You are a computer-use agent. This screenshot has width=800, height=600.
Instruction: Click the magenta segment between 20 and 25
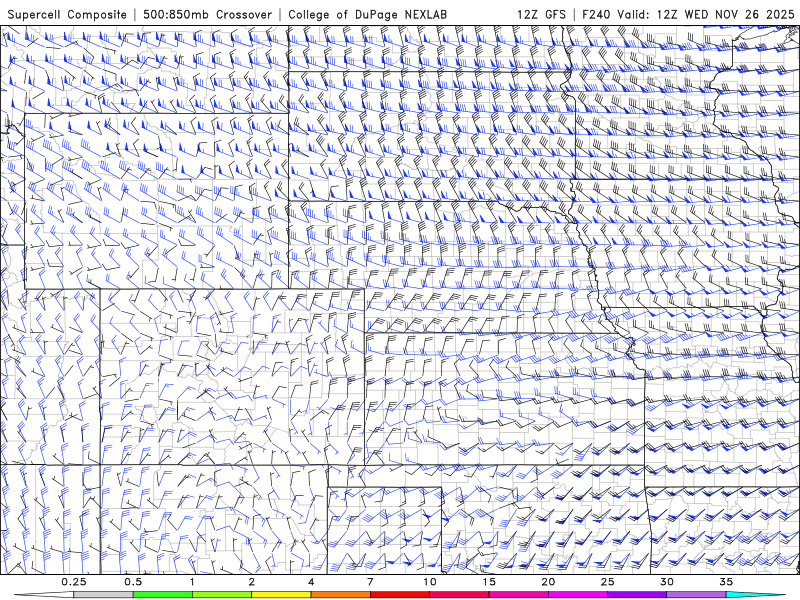pyautogui.click(x=578, y=595)
